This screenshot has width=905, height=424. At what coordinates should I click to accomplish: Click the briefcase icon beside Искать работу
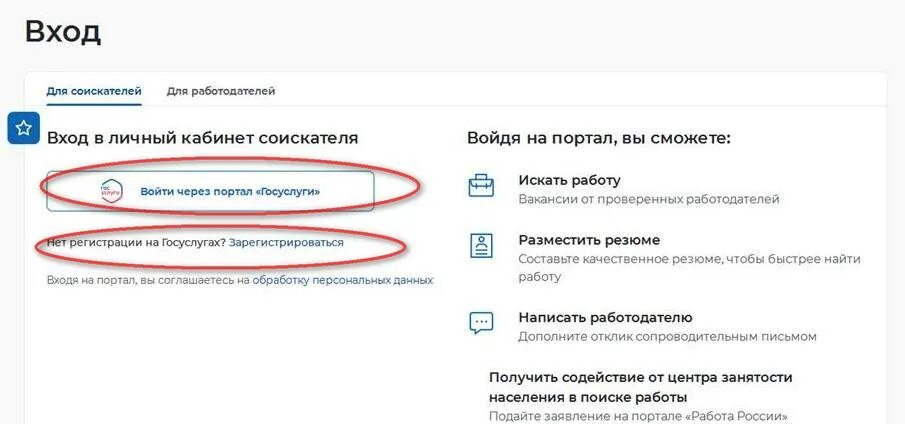click(481, 185)
